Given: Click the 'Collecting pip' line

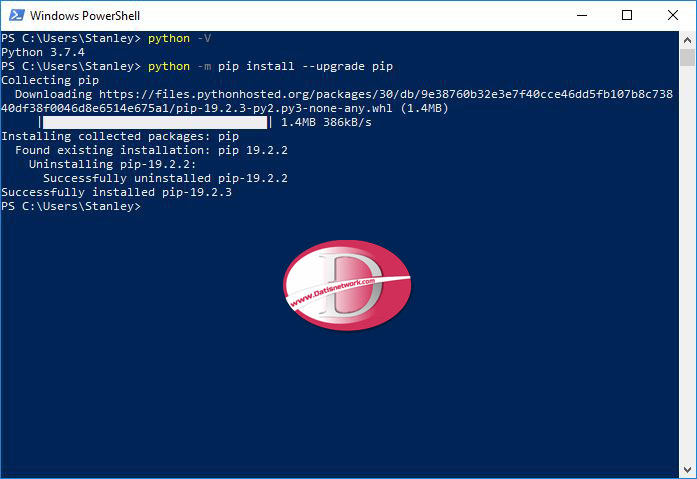Looking at the screenshot, I should pyautogui.click(x=50, y=80).
